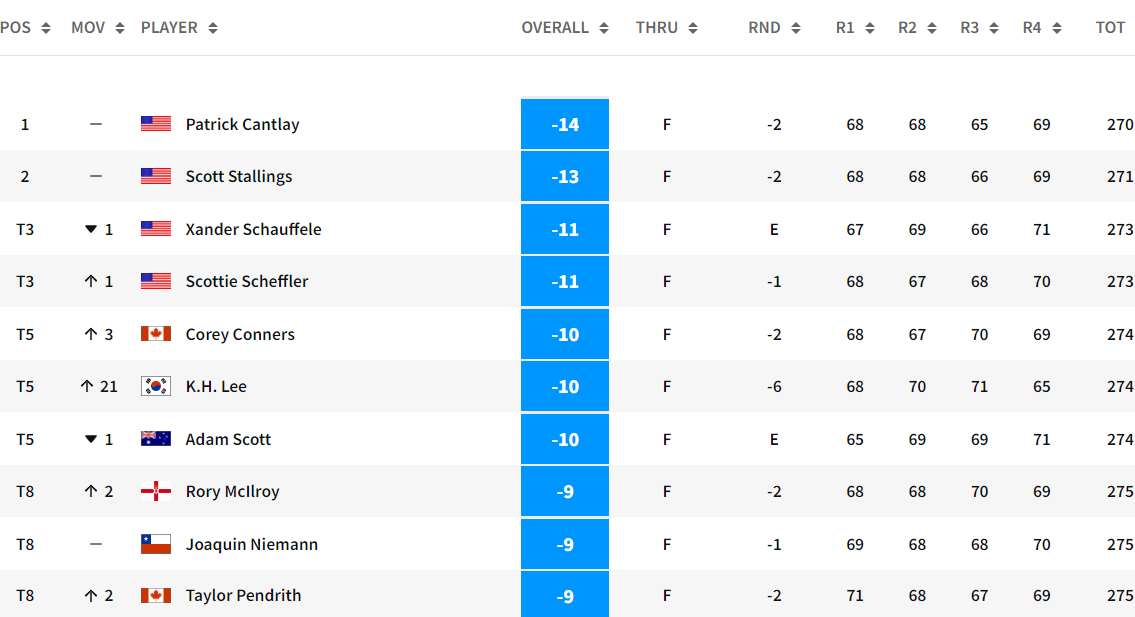This screenshot has height=617, width=1135.
Task: Click the R1 sort arrows
Action: click(x=870, y=28)
